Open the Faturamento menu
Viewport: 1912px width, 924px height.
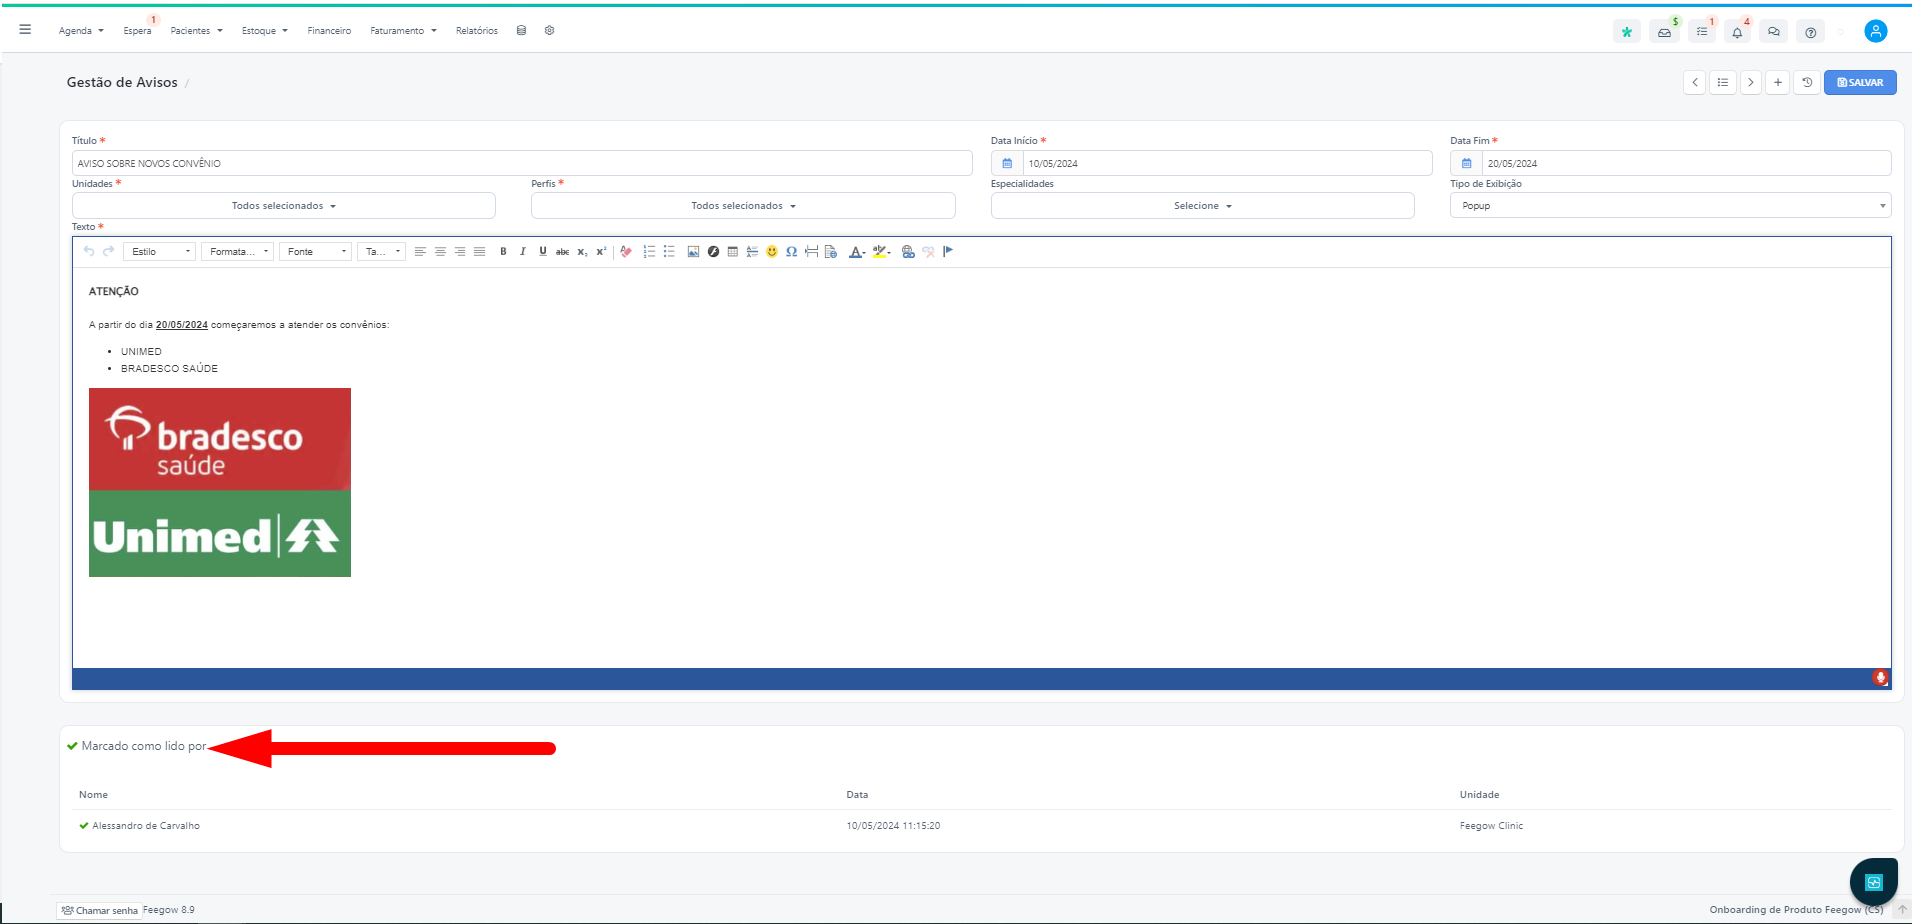[x=403, y=31]
